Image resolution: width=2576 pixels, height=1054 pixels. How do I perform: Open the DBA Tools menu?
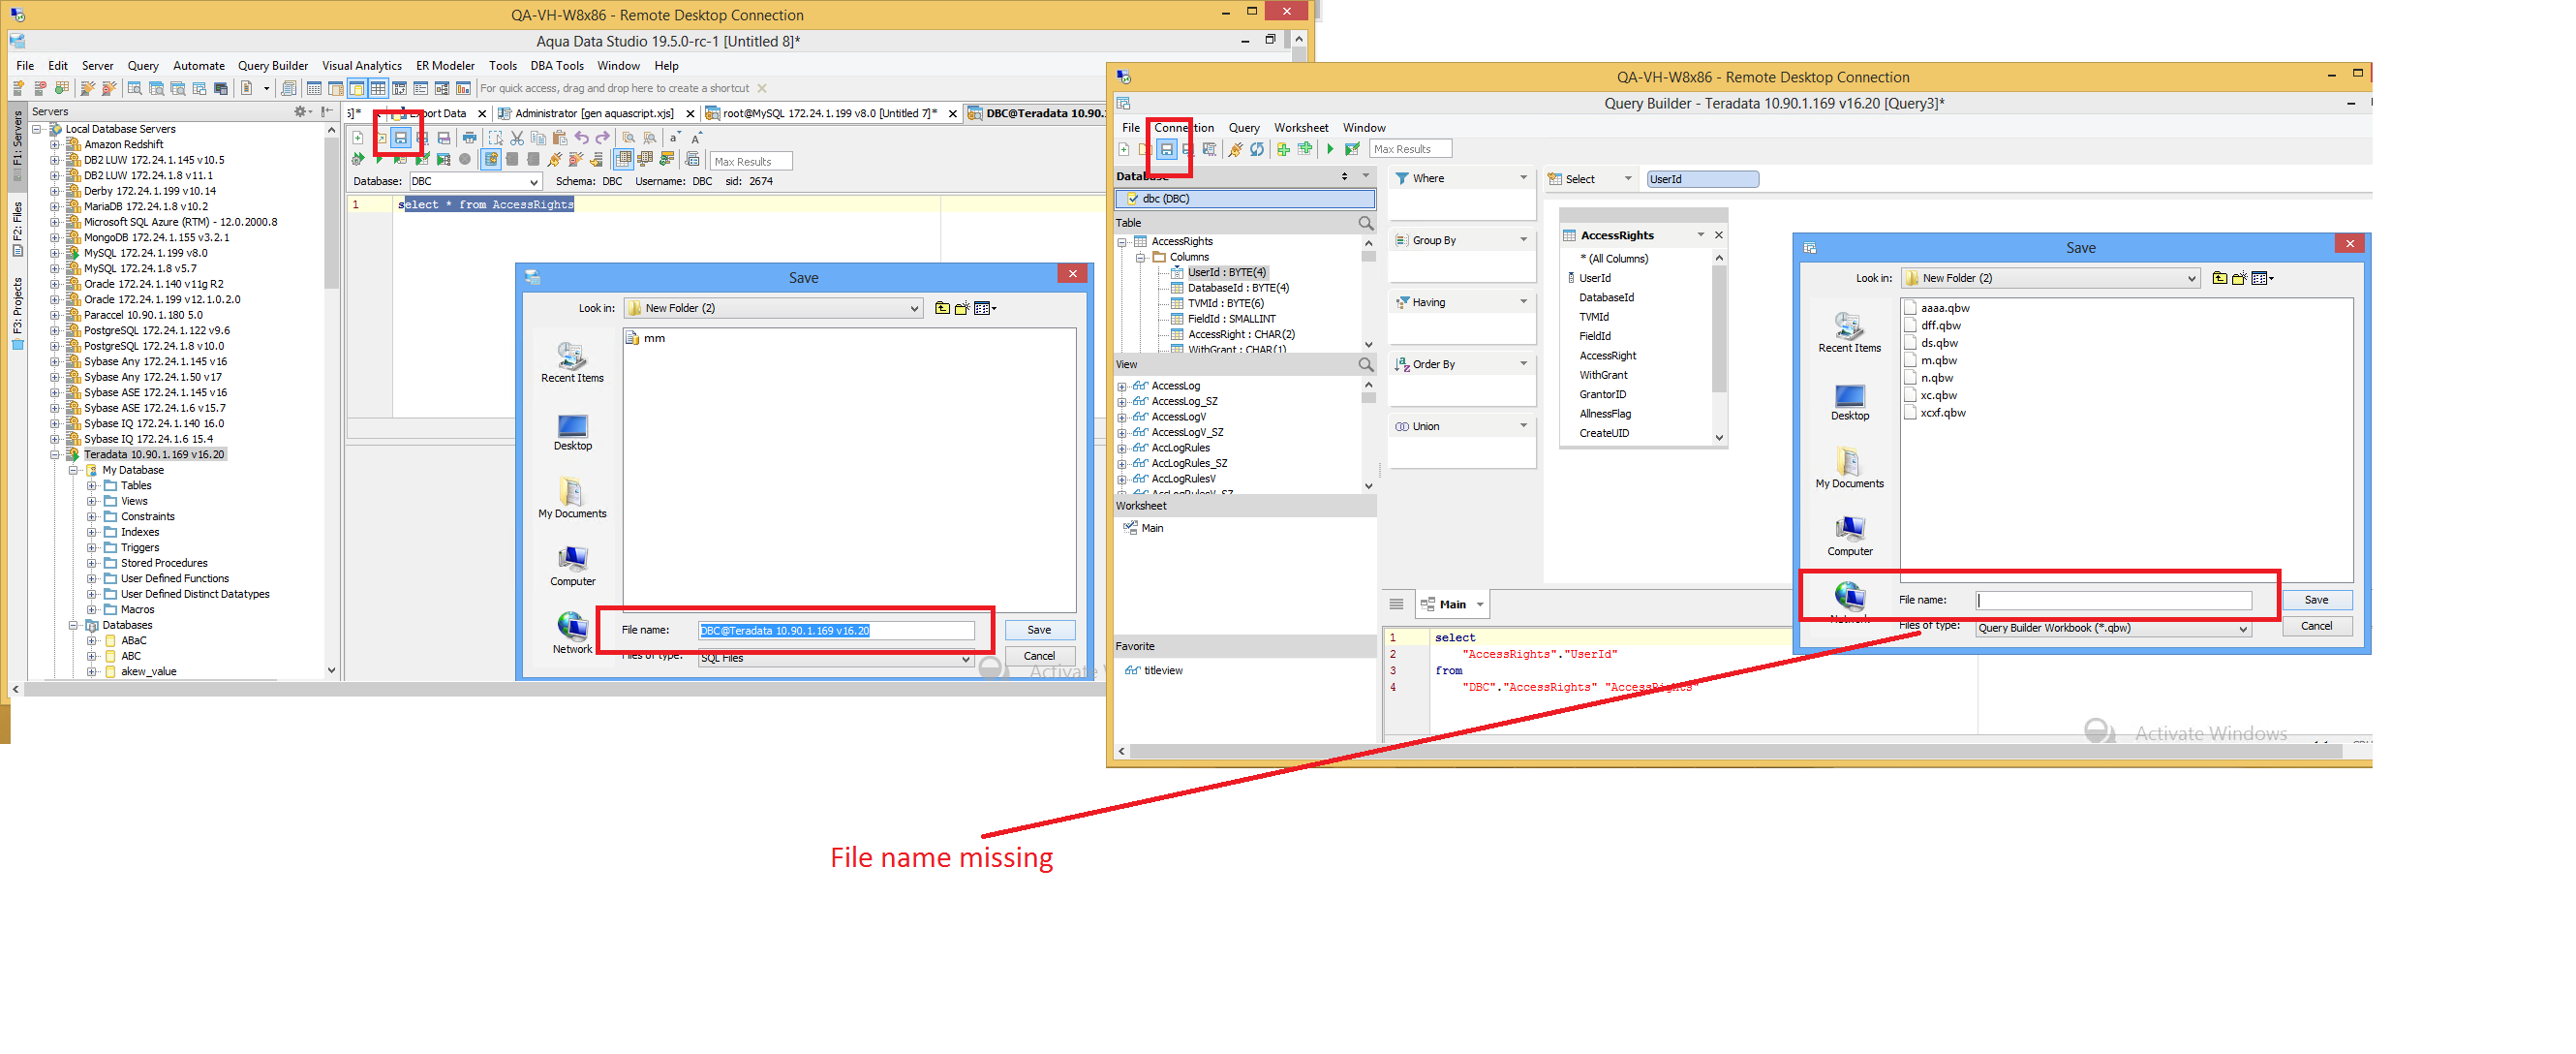(x=557, y=66)
